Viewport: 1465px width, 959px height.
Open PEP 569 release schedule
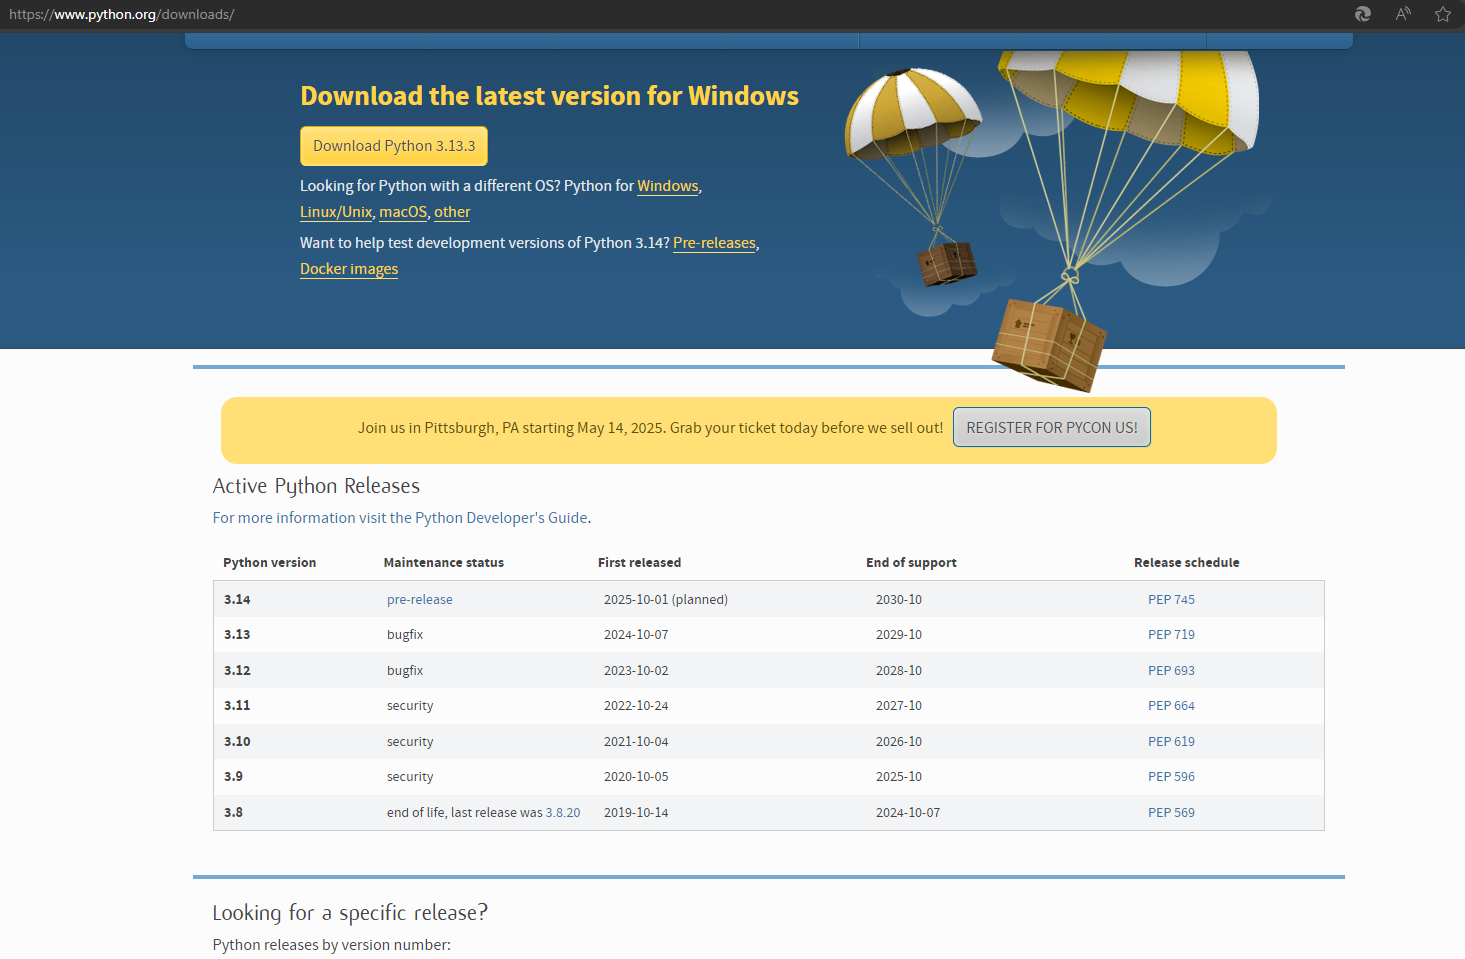(x=1171, y=813)
